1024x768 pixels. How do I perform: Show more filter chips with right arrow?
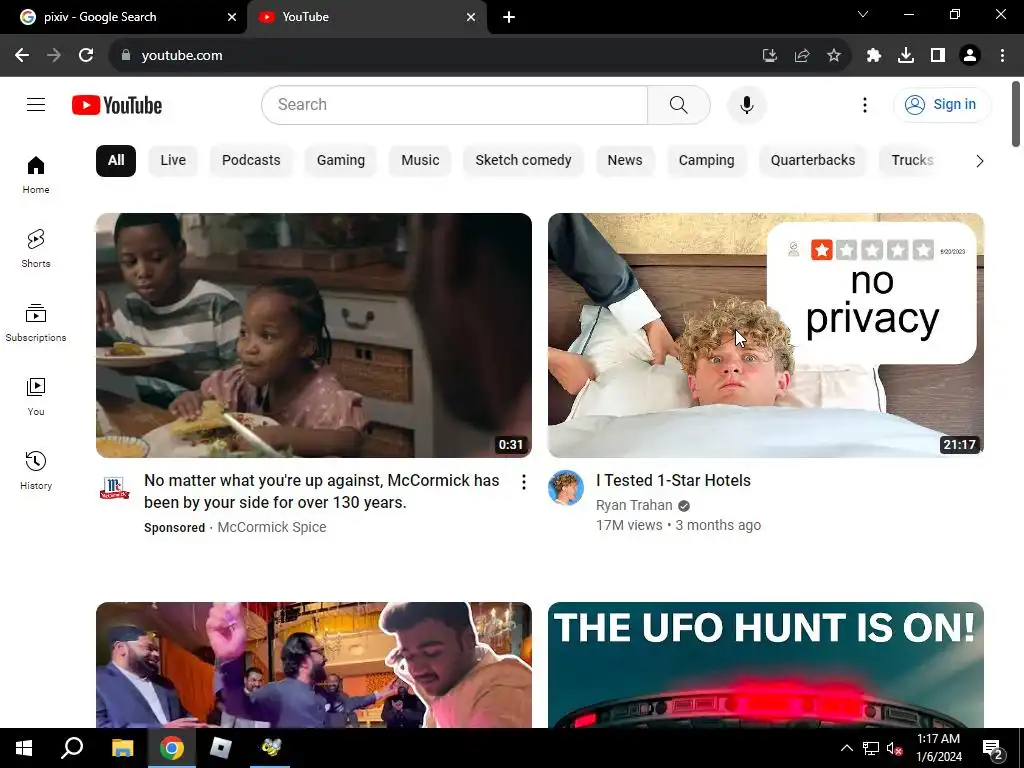pos(979,161)
